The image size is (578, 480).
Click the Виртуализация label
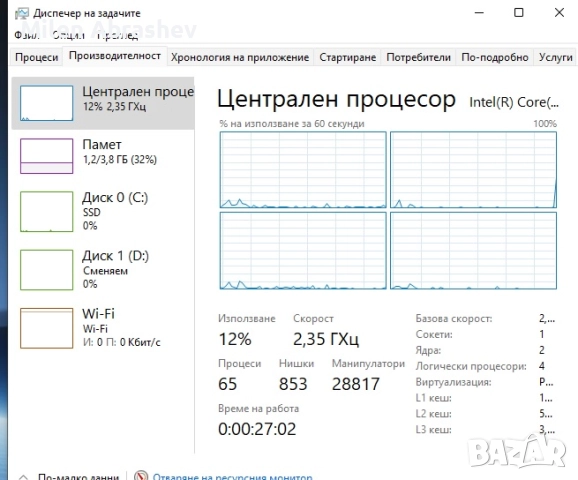coord(453,382)
